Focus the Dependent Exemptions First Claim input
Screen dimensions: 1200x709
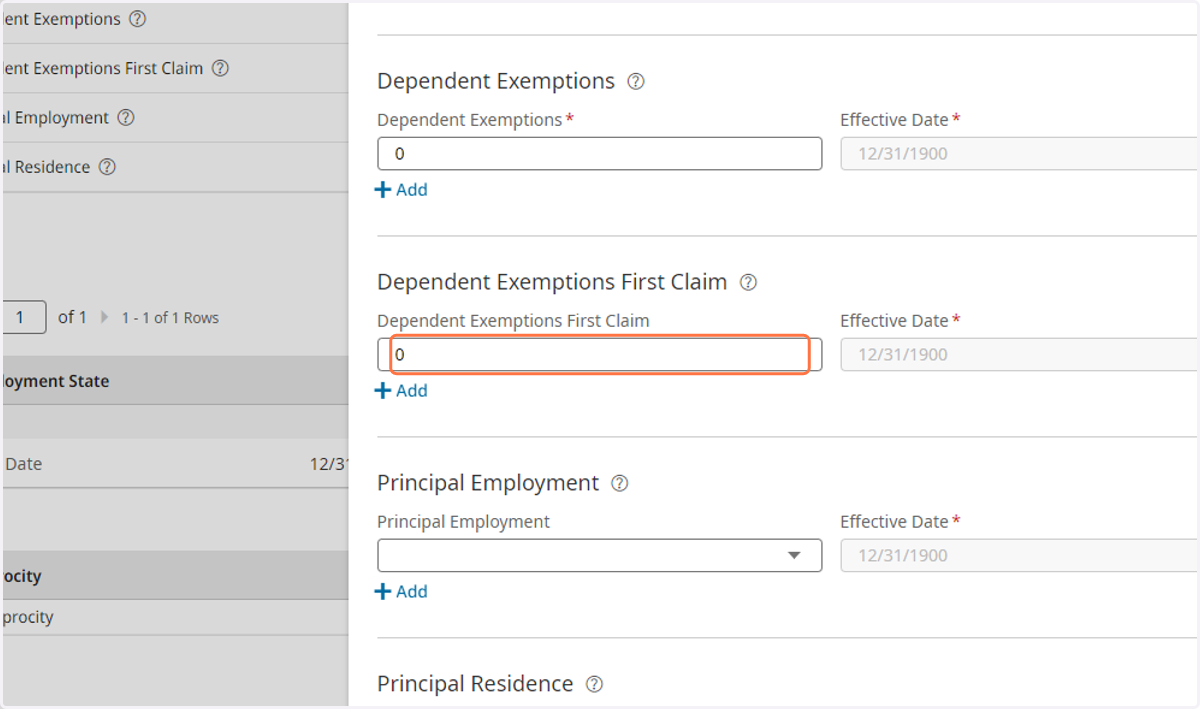click(x=600, y=355)
